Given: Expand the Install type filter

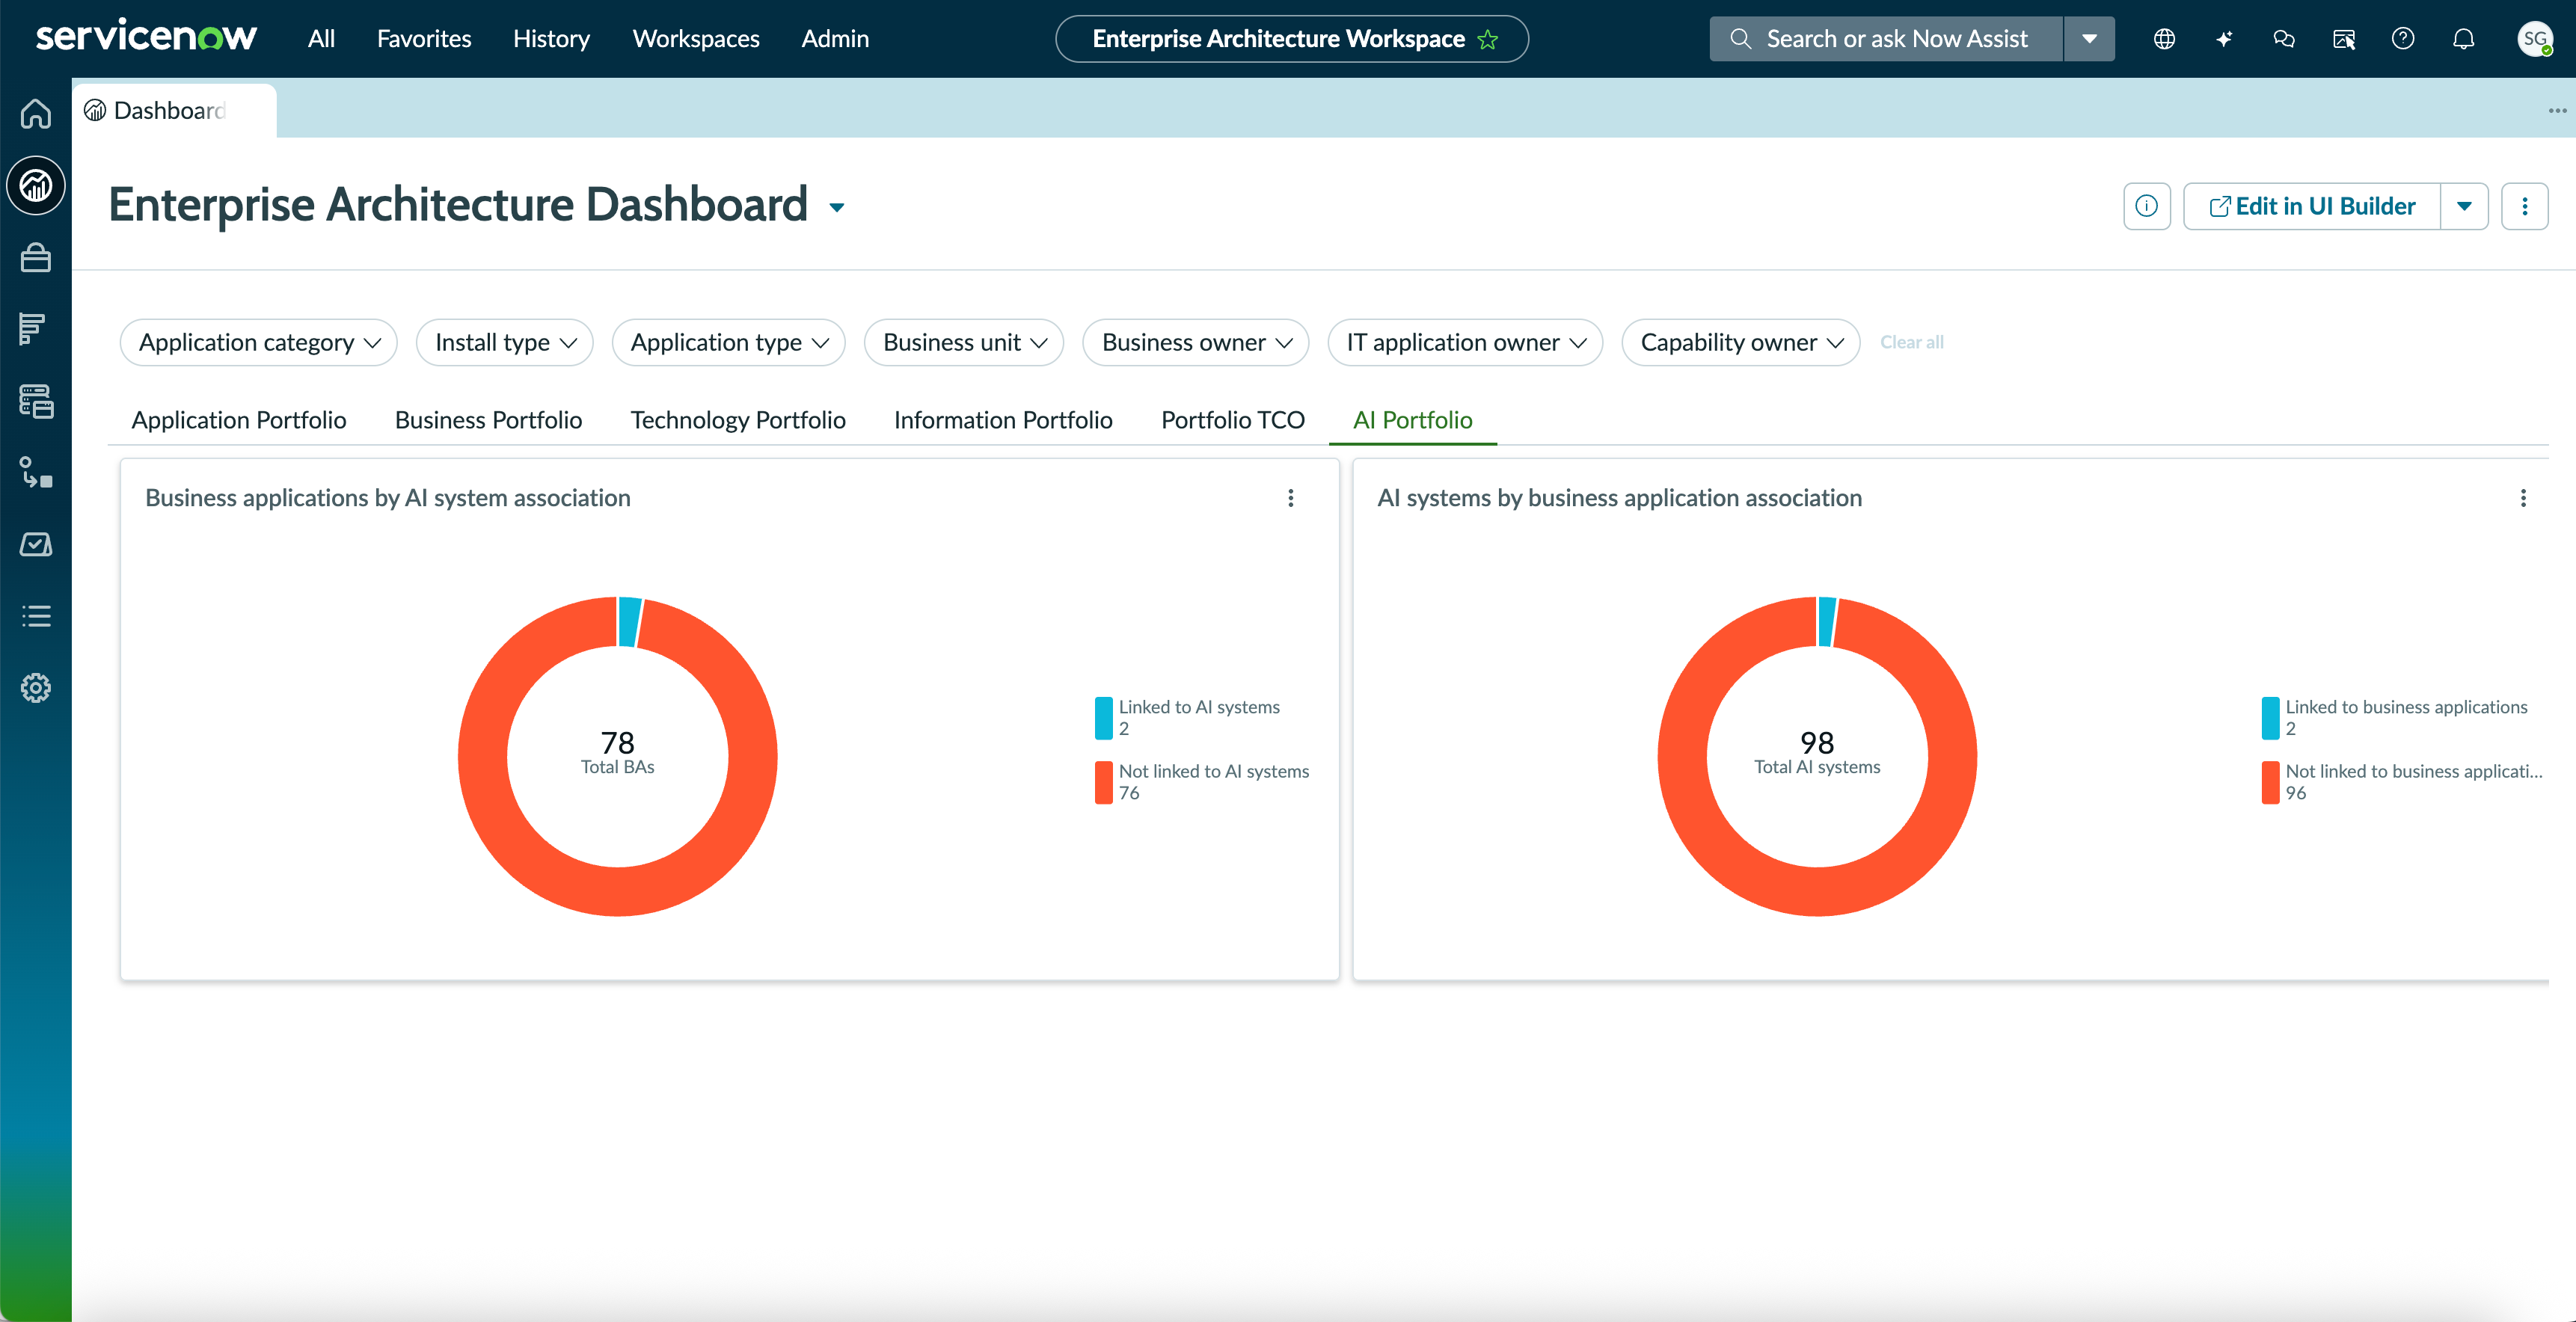Looking at the screenshot, I should 505,342.
